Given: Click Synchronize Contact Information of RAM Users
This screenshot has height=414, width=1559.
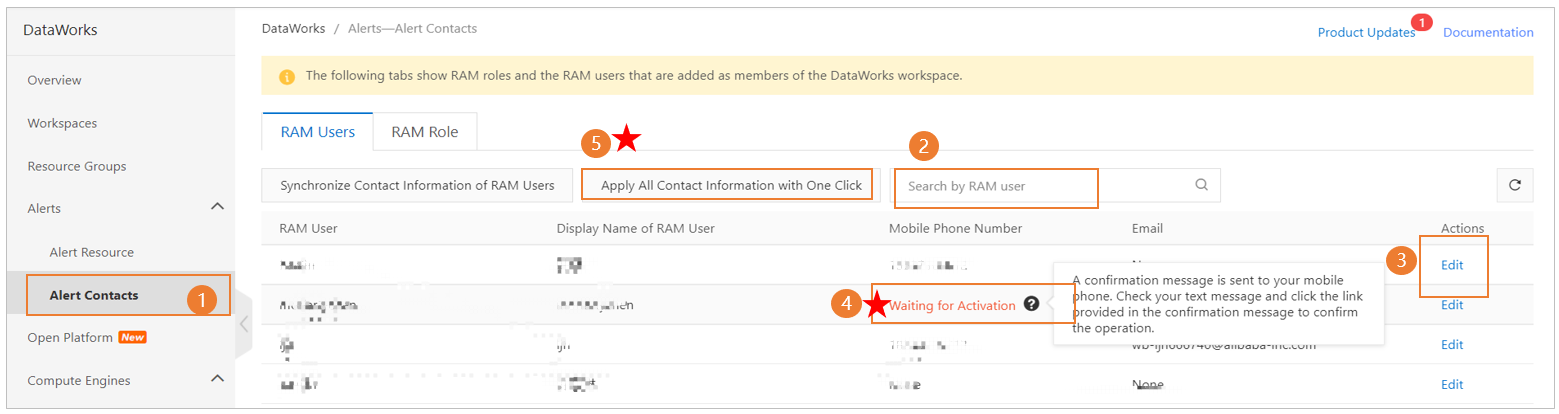Looking at the screenshot, I should (417, 185).
